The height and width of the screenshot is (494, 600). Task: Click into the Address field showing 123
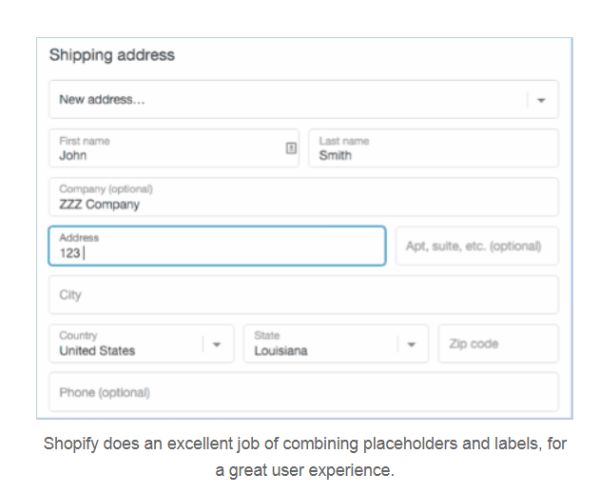coord(217,246)
